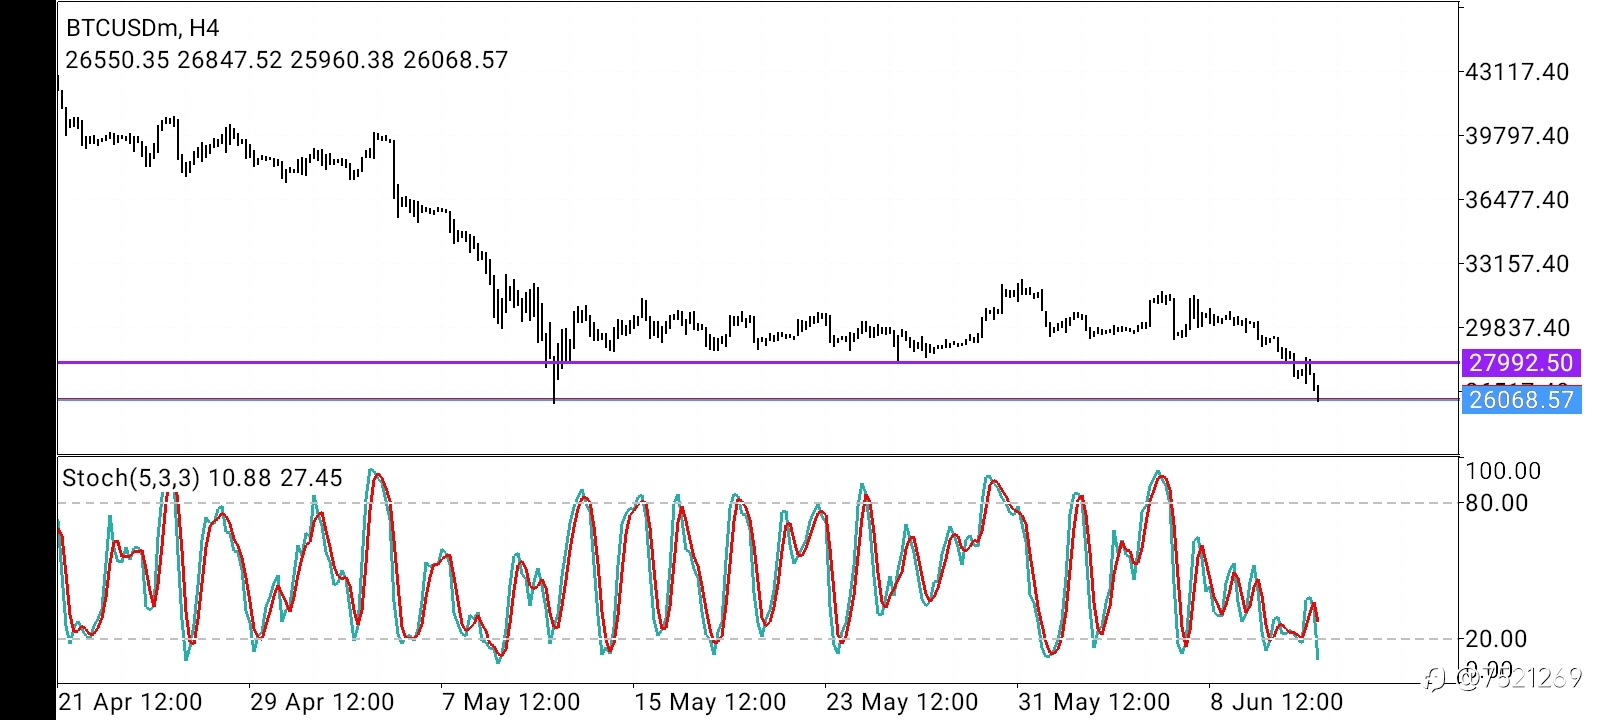Select the 100.00 stochastic scale label
The height and width of the screenshot is (720, 1600).
[1503, 471]
